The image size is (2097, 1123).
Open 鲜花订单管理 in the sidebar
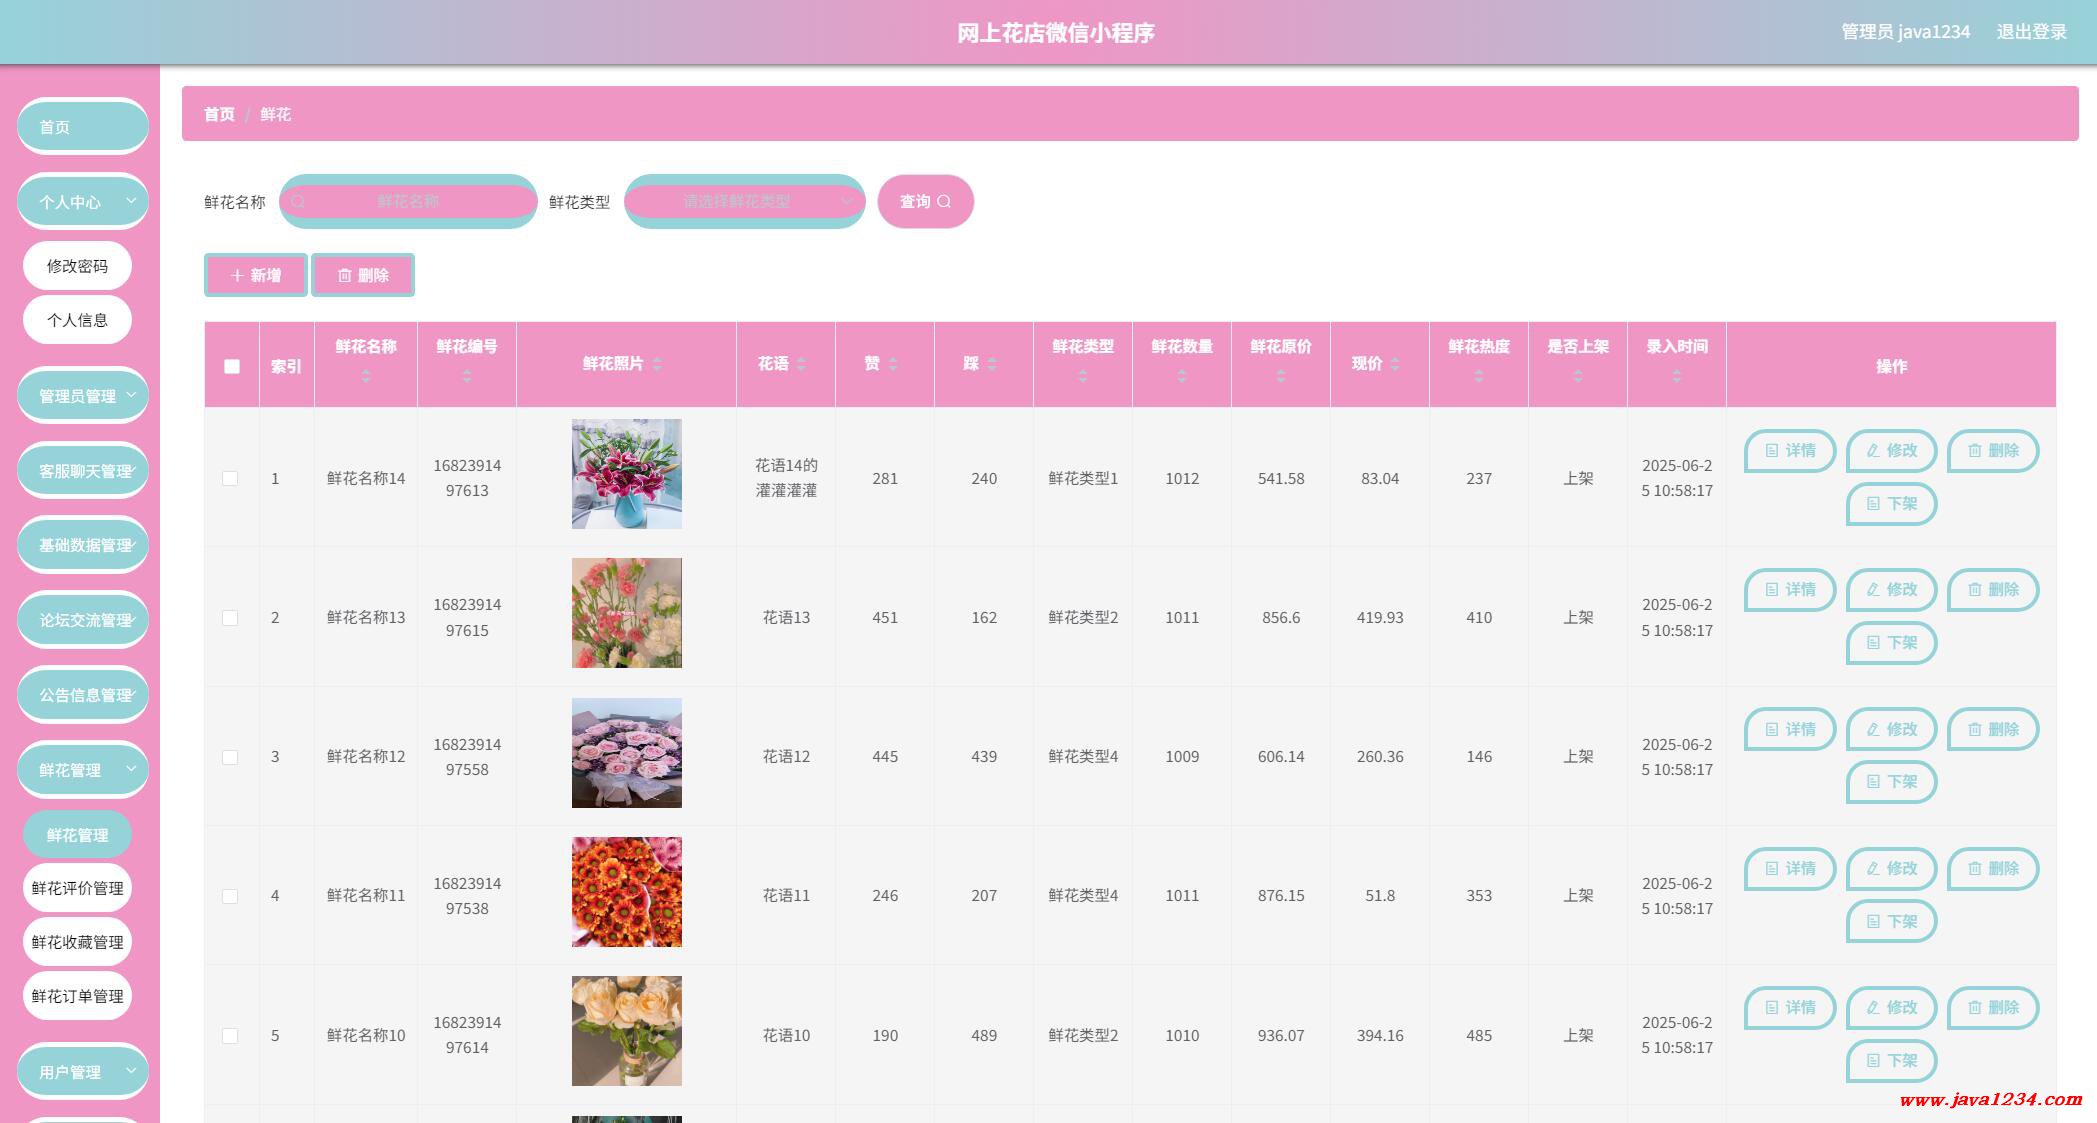point(77,996)
